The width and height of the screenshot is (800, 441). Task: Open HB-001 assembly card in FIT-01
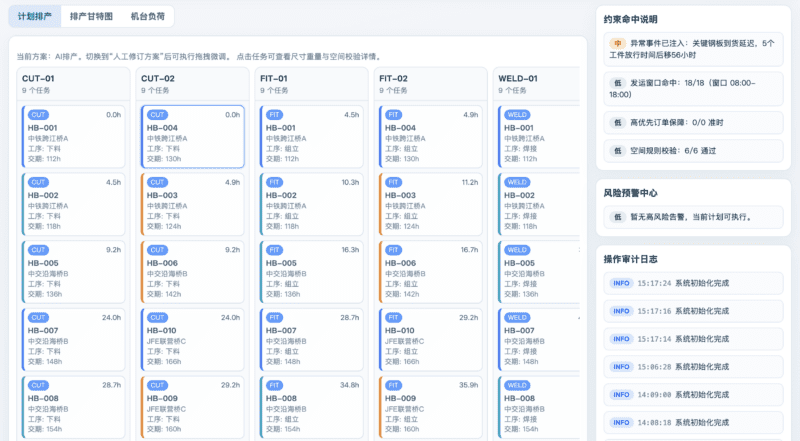[x=312, y=136]
